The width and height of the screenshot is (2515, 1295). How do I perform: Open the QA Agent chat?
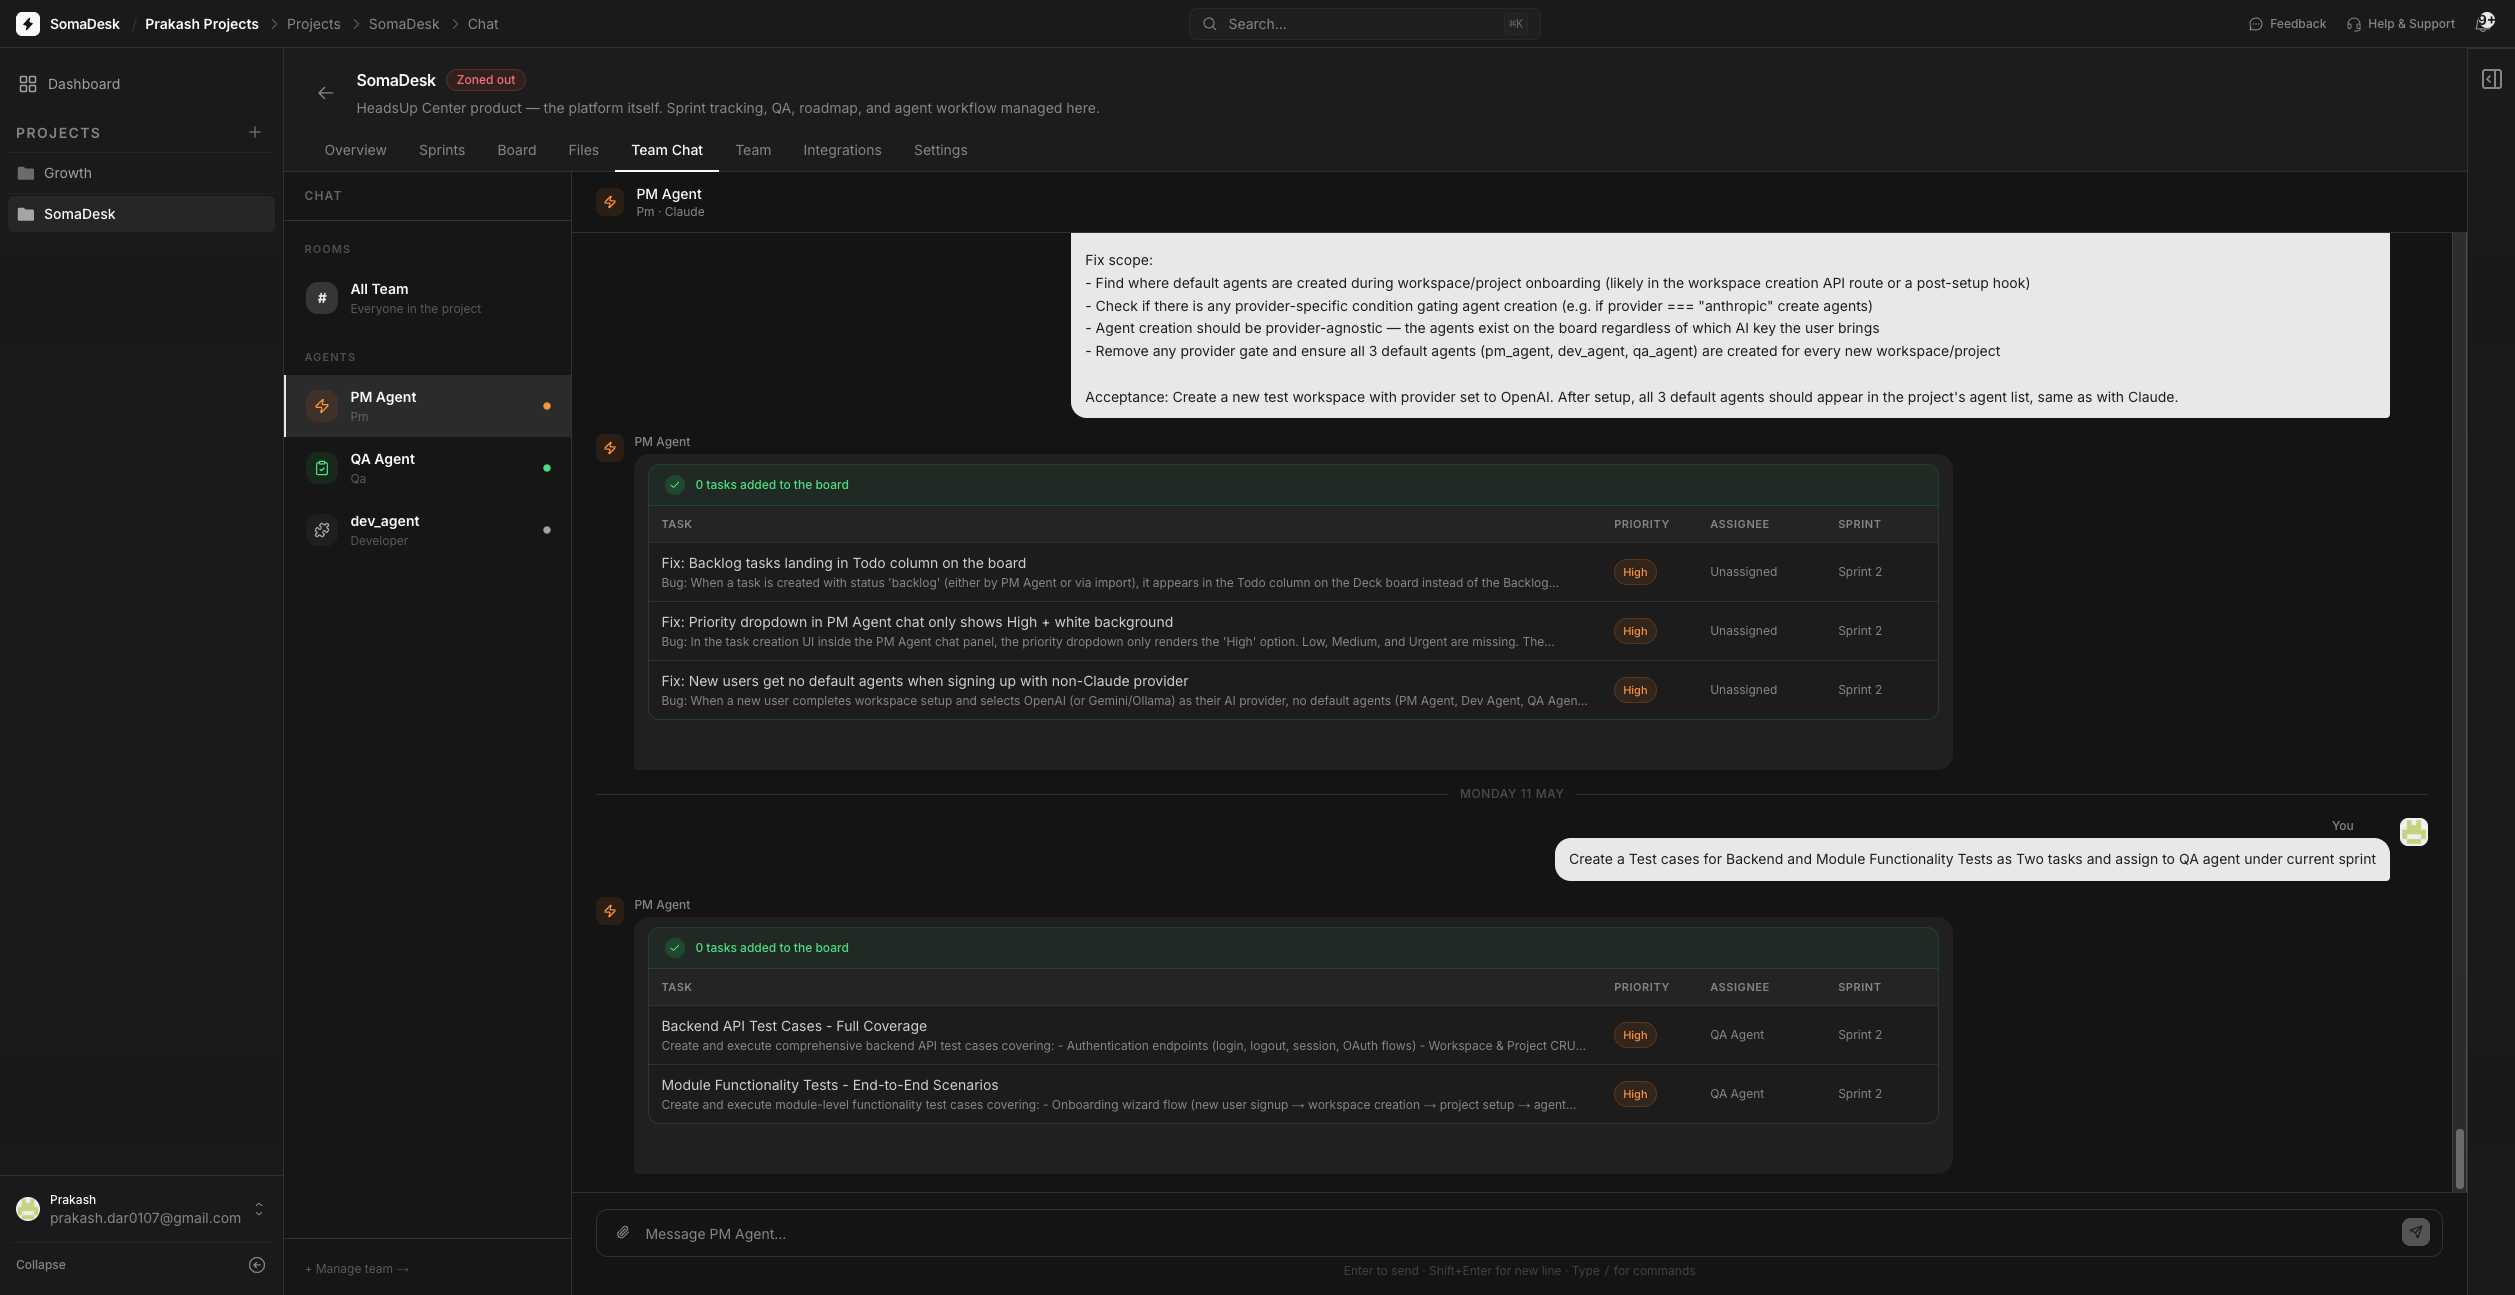(x=428, y=468)
